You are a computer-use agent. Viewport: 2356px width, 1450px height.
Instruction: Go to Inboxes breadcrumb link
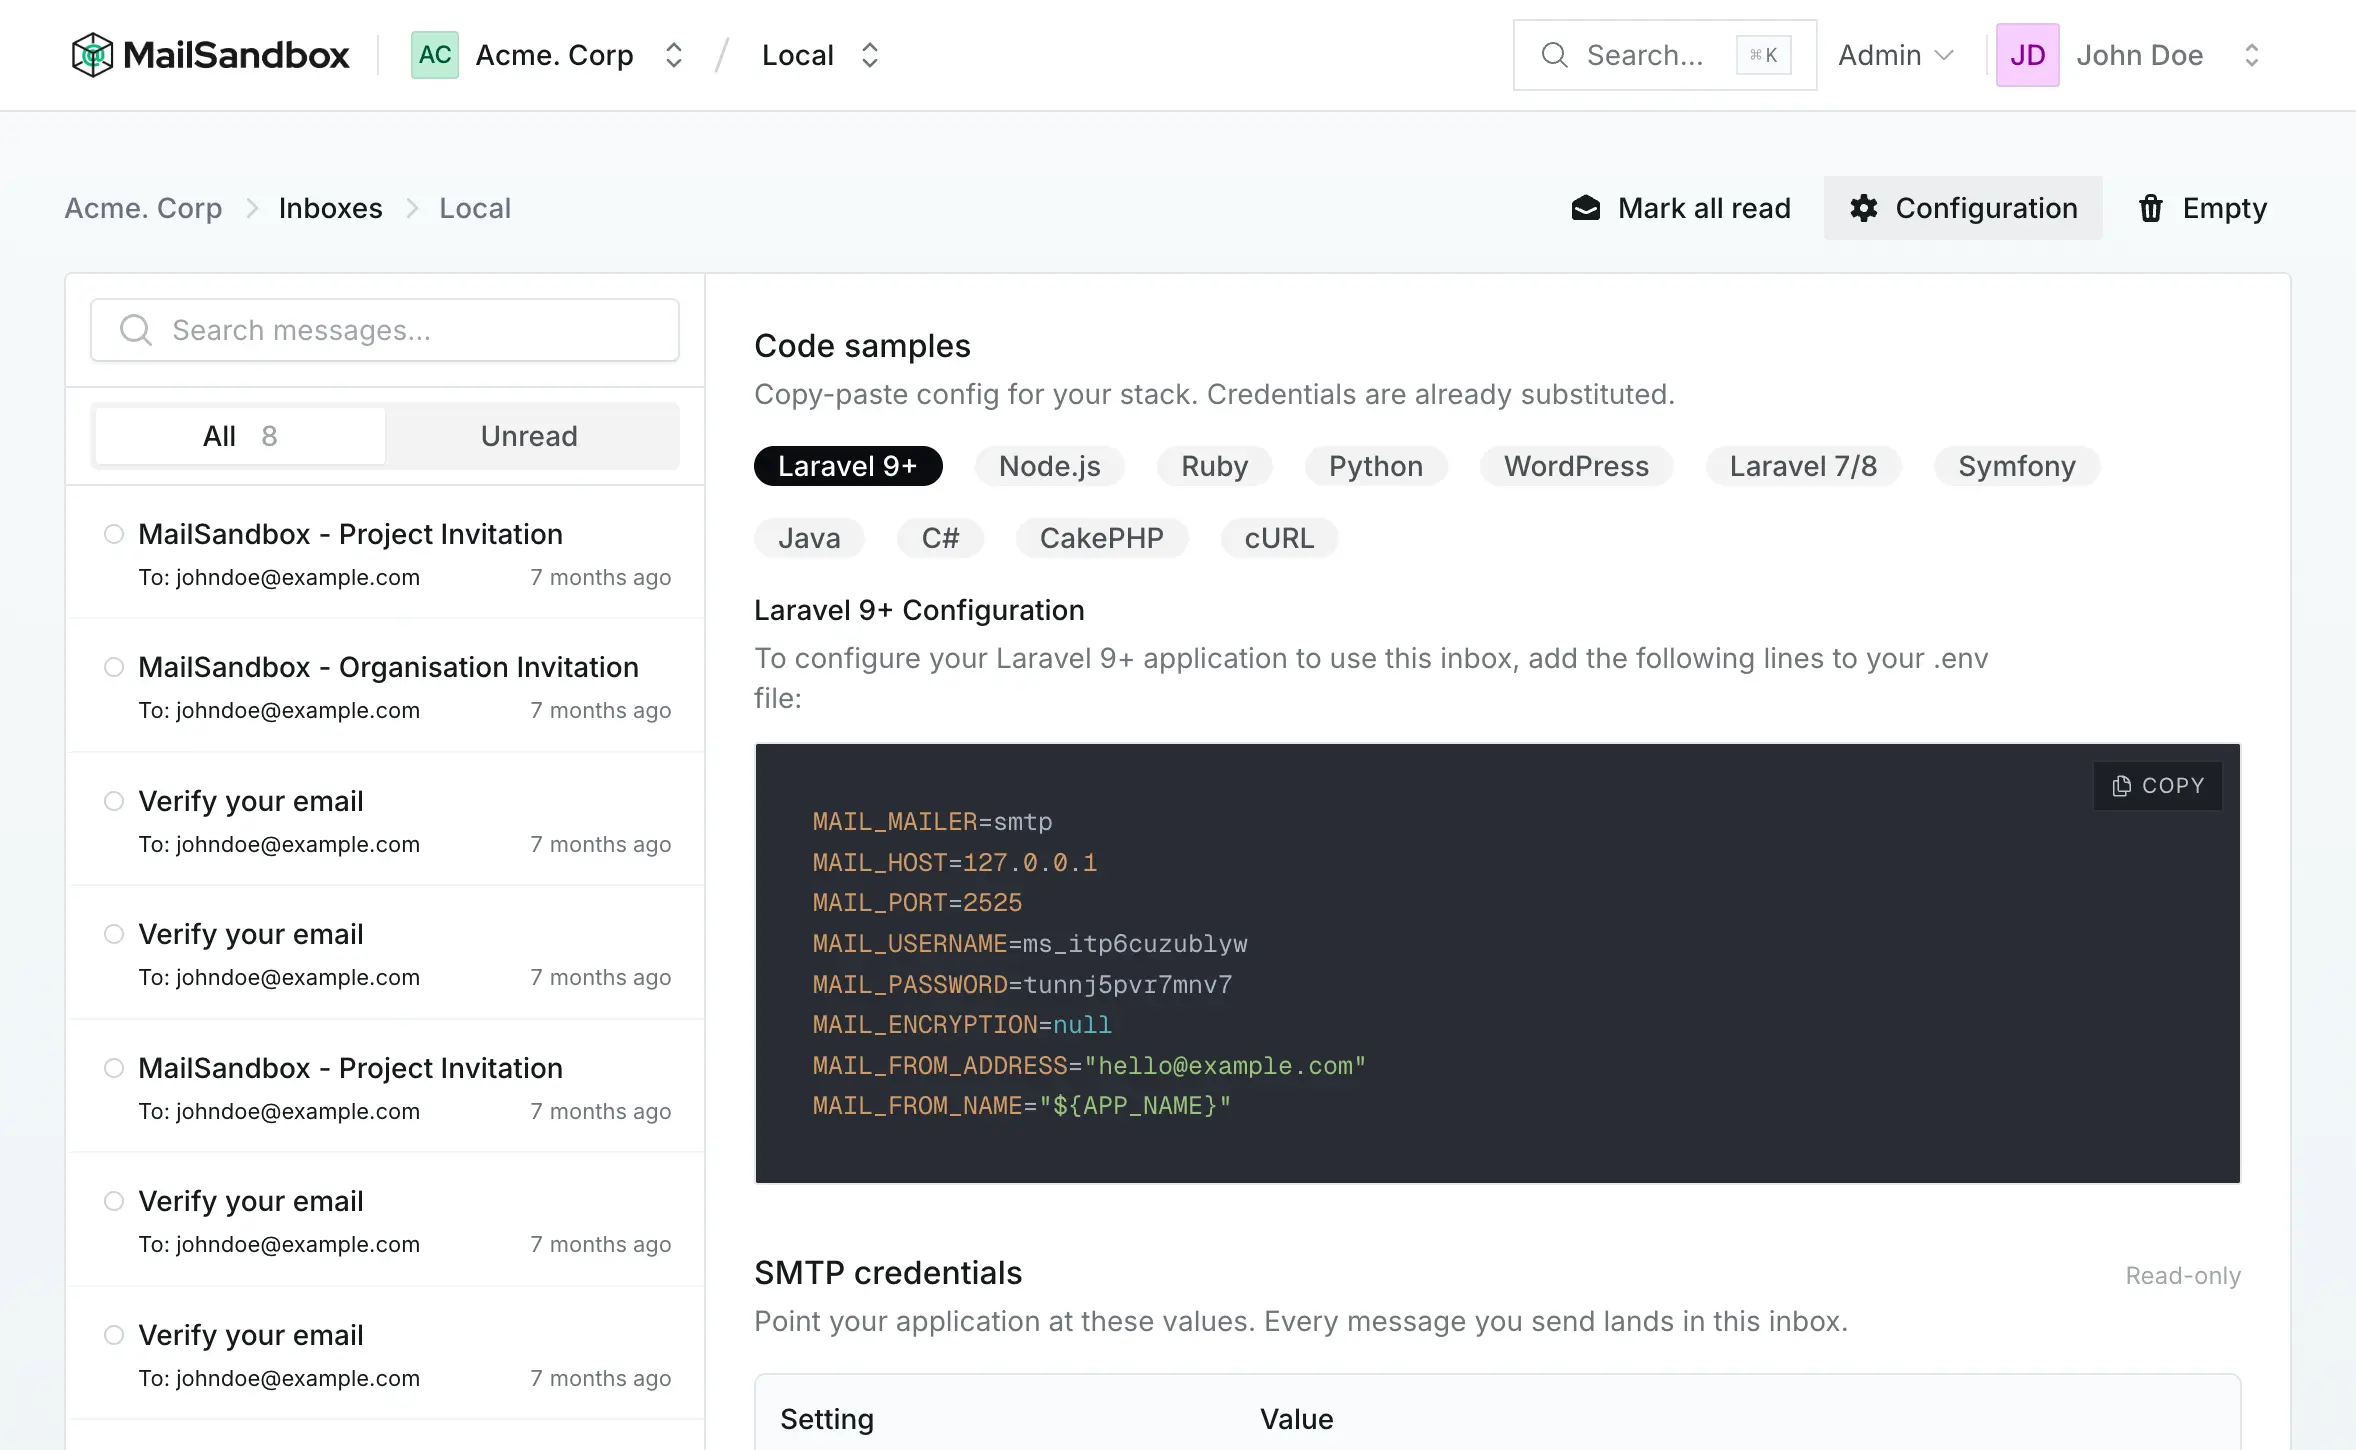[330, 208]
